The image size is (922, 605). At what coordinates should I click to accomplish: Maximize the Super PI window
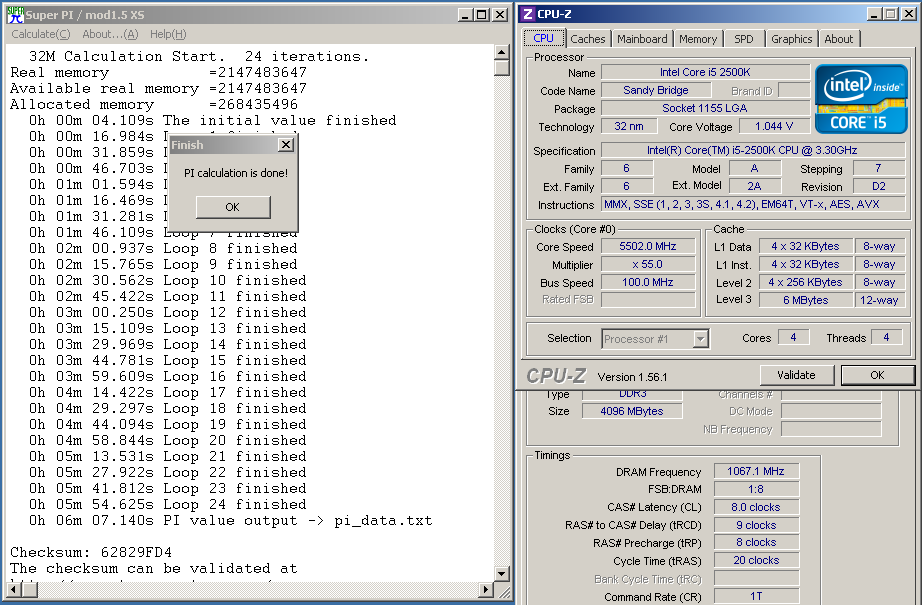pyautogui.click(x=482, y=15)
